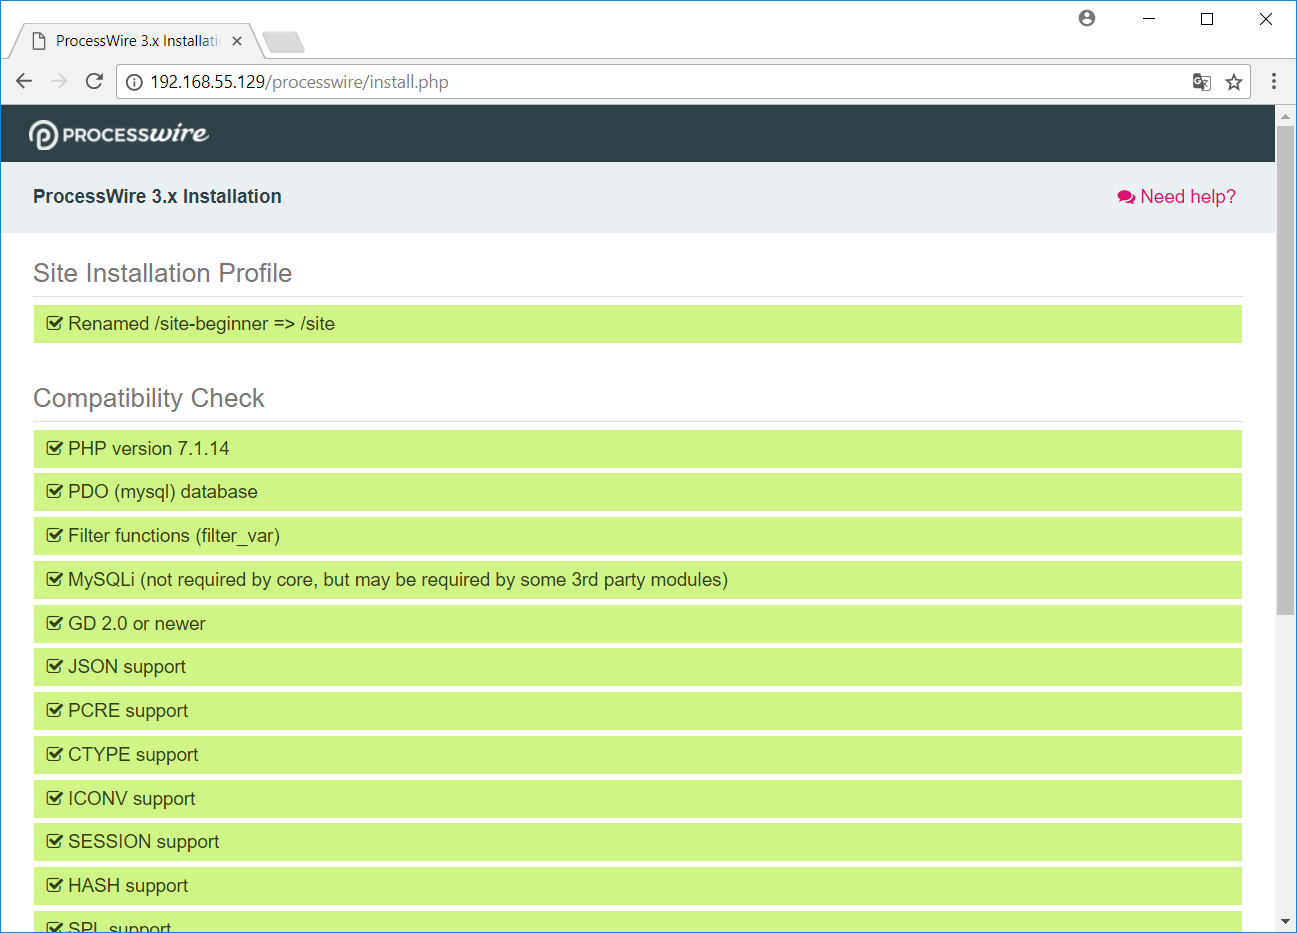This screenshot has height=933, width=1297.
Task: Click check icon beside ICONV support
Action: (55, 798)
